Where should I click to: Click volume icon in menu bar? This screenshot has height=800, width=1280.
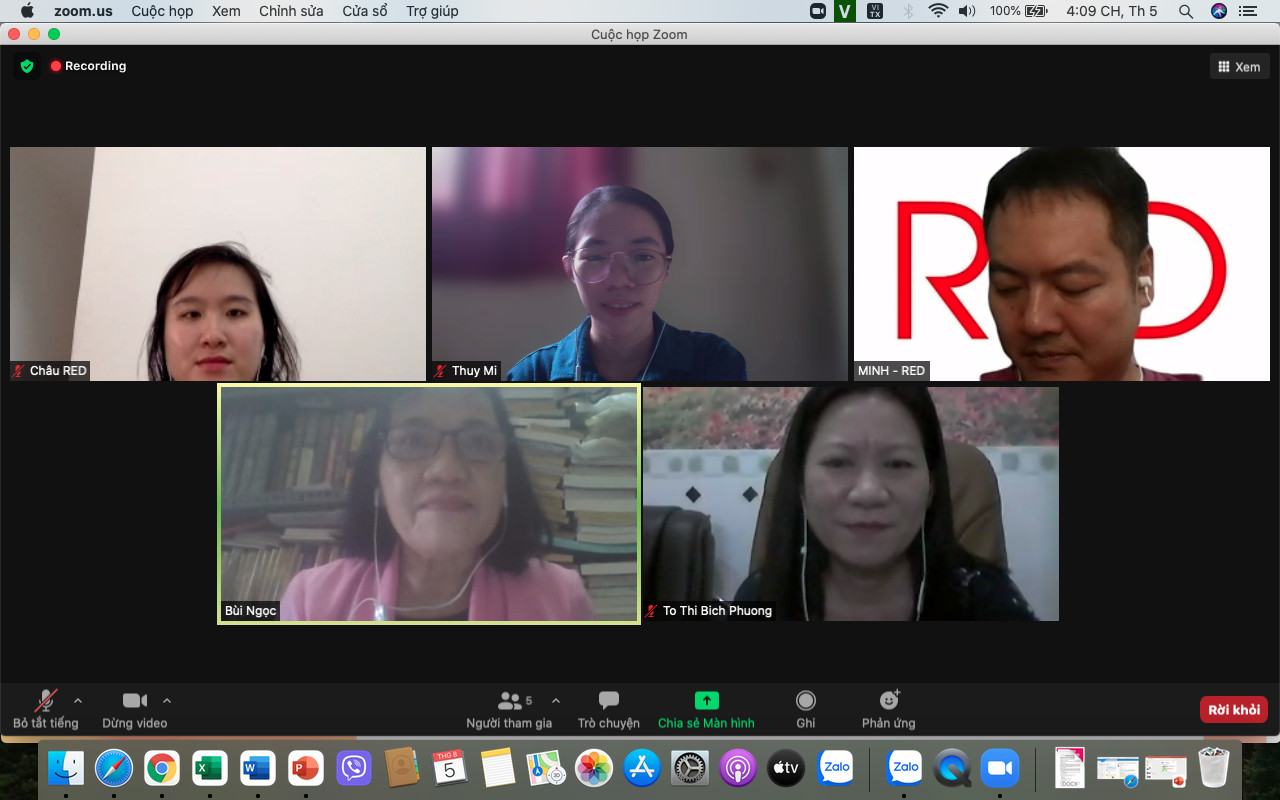click(966, 11)
